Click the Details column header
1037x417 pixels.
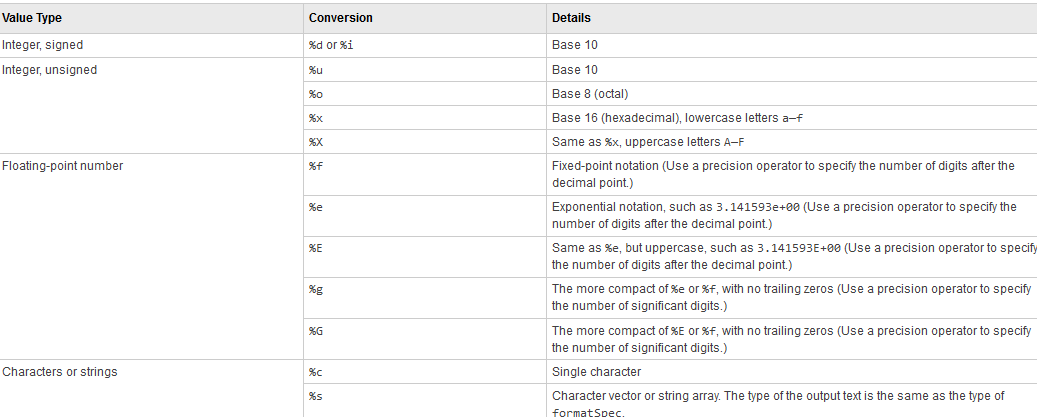571,18
